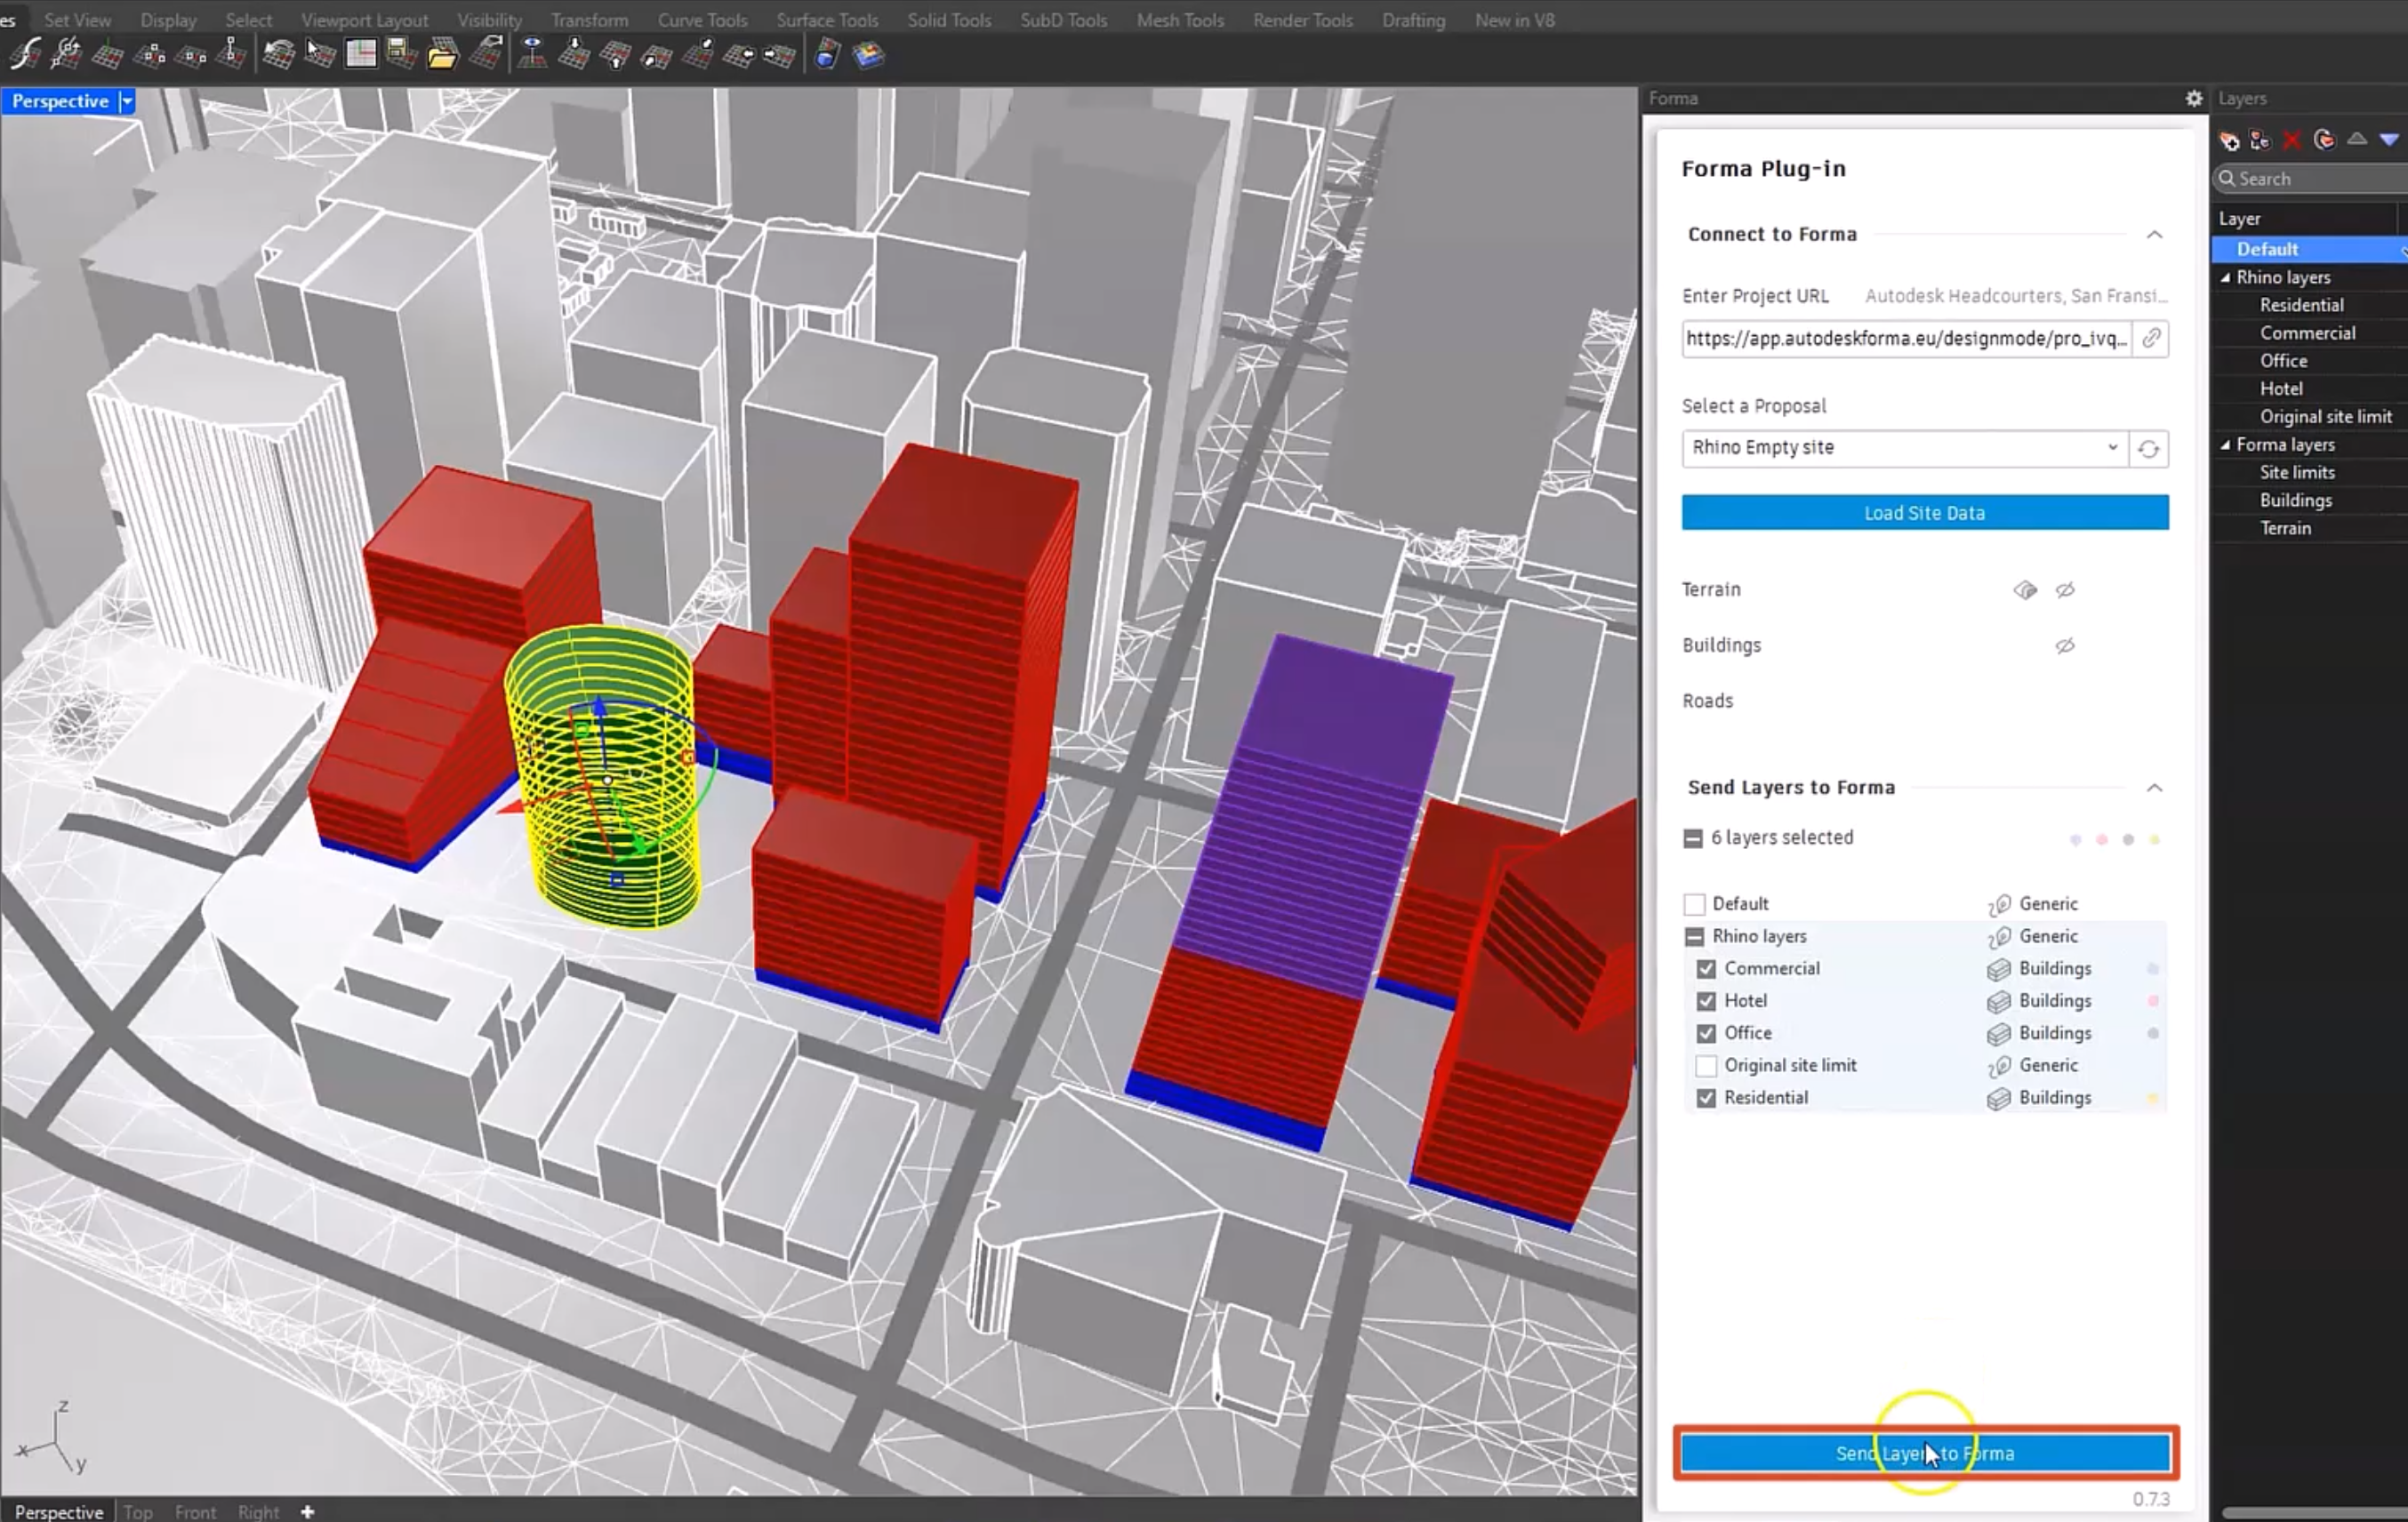Click the Forma panel settings gear icon
2408x1522 pixels.
pos(2192,96)
